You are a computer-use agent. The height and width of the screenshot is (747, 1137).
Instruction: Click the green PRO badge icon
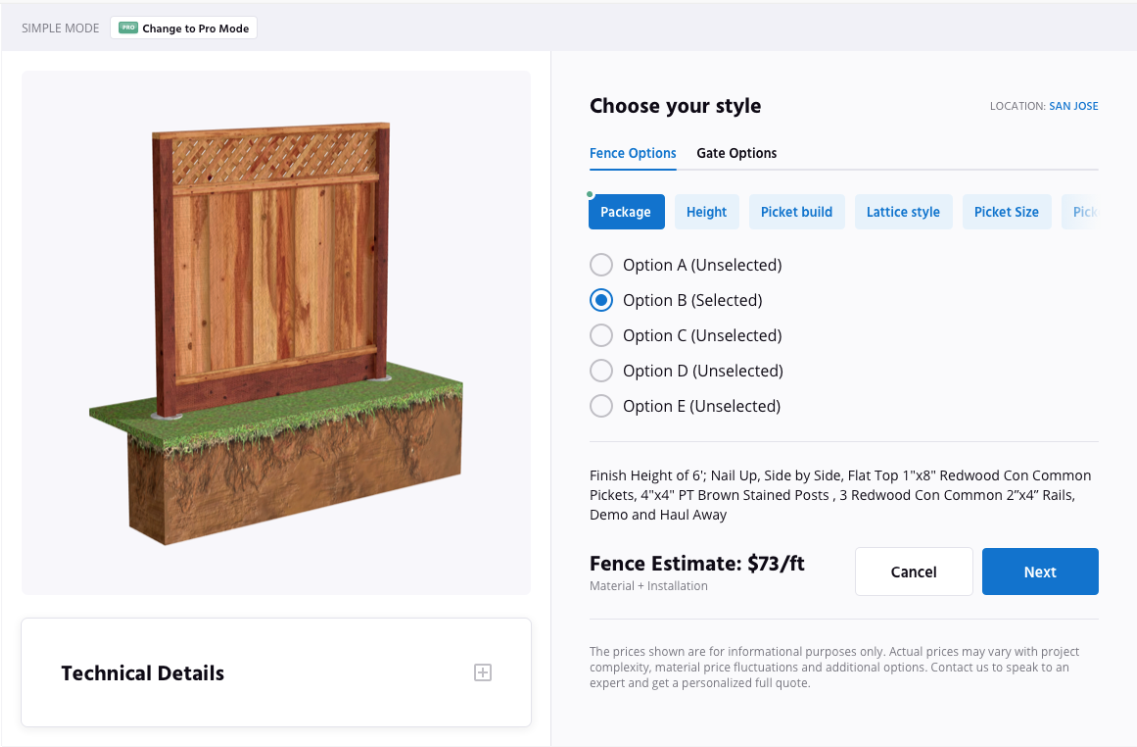coord(128,28)
